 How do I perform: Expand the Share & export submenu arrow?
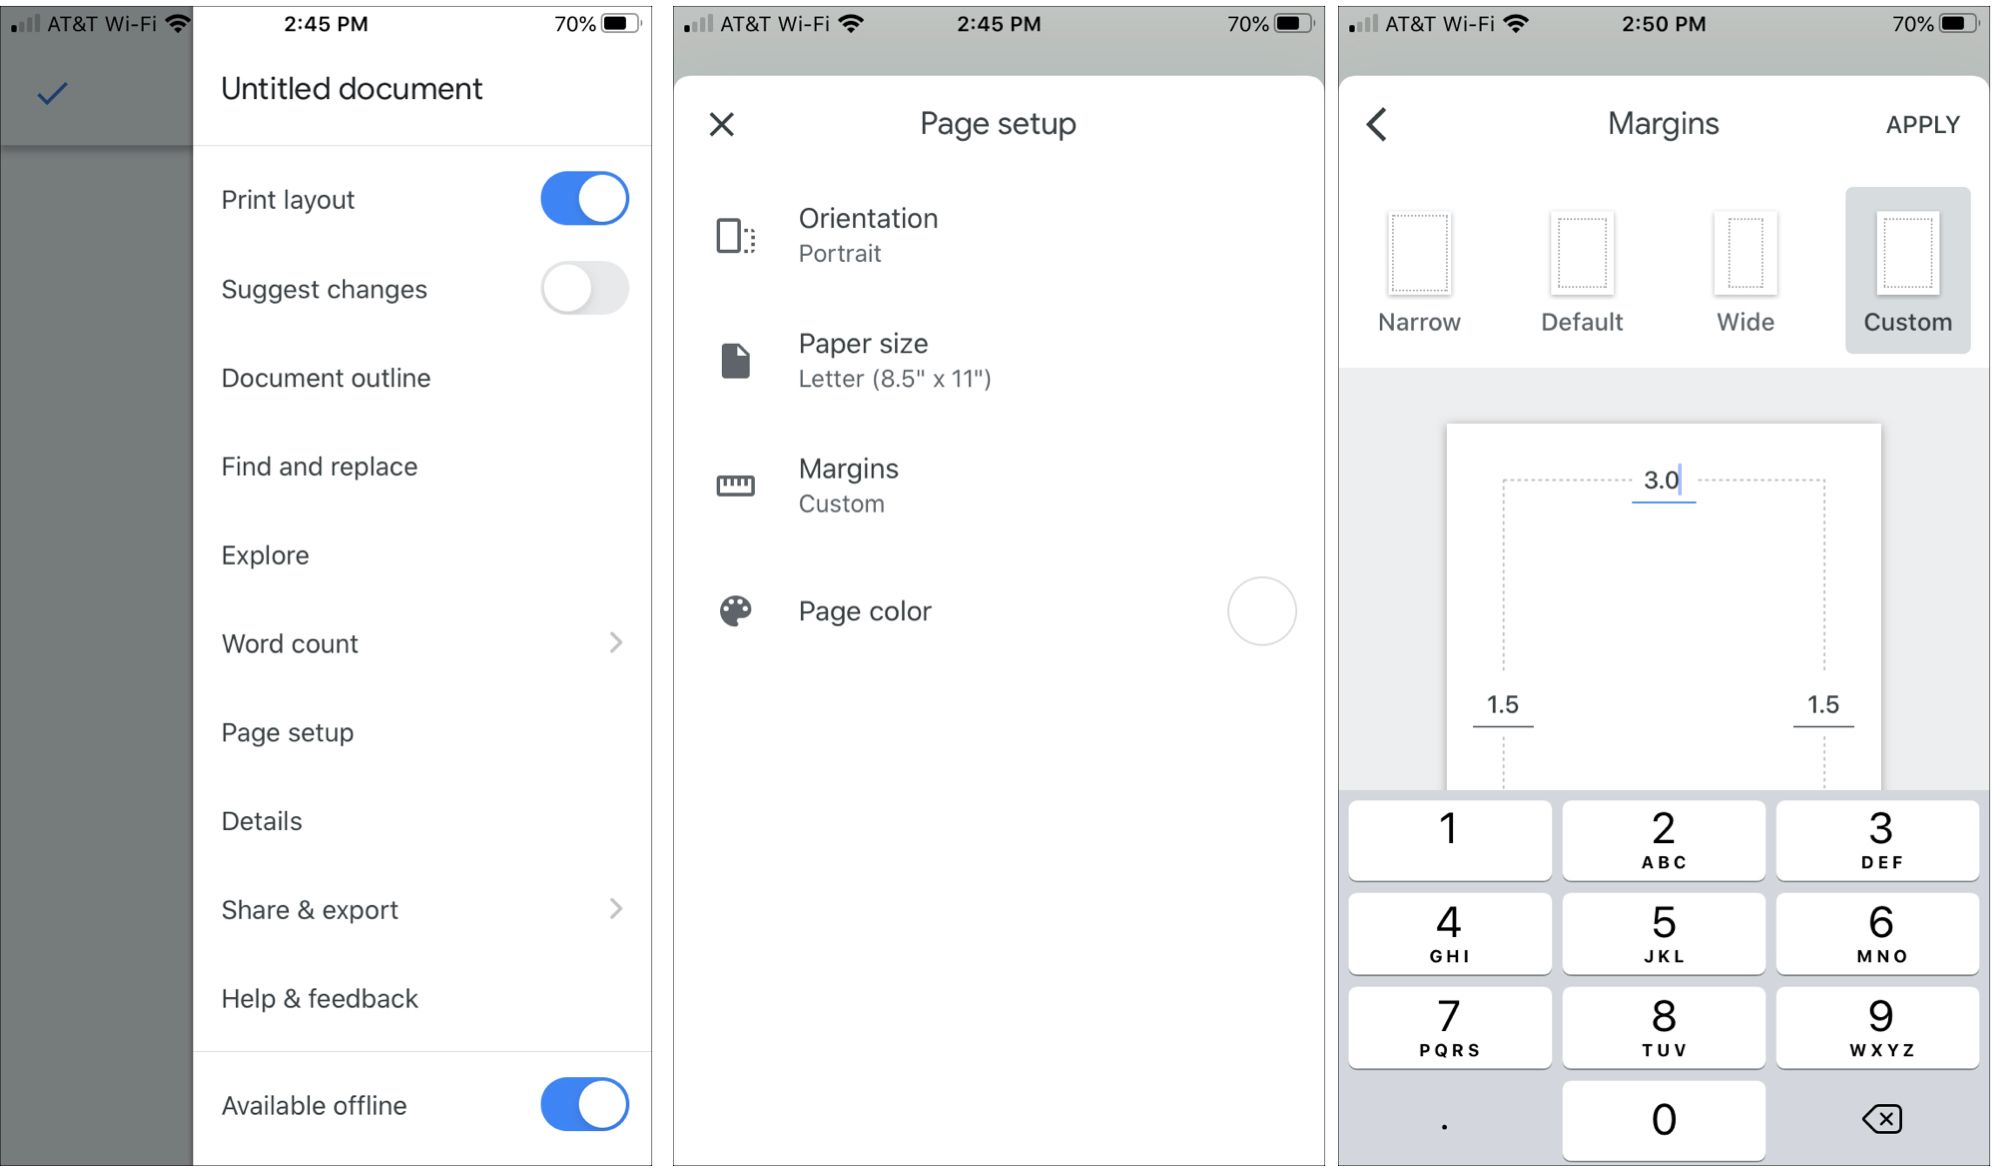(616, 908)
